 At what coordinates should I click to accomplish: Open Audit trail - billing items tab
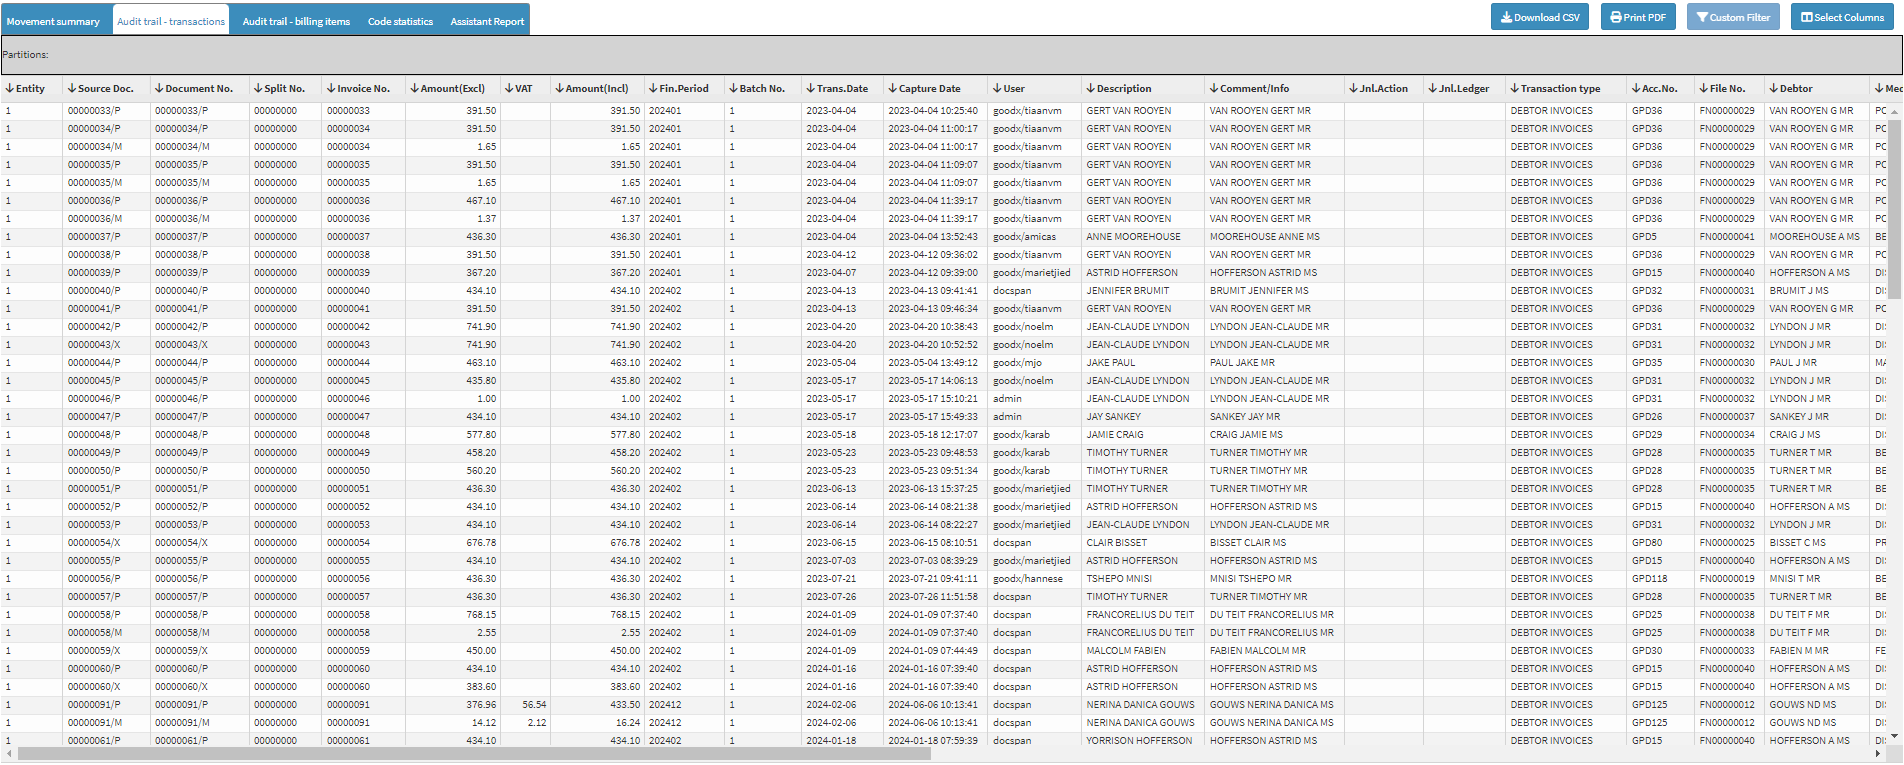coord(296,21)
